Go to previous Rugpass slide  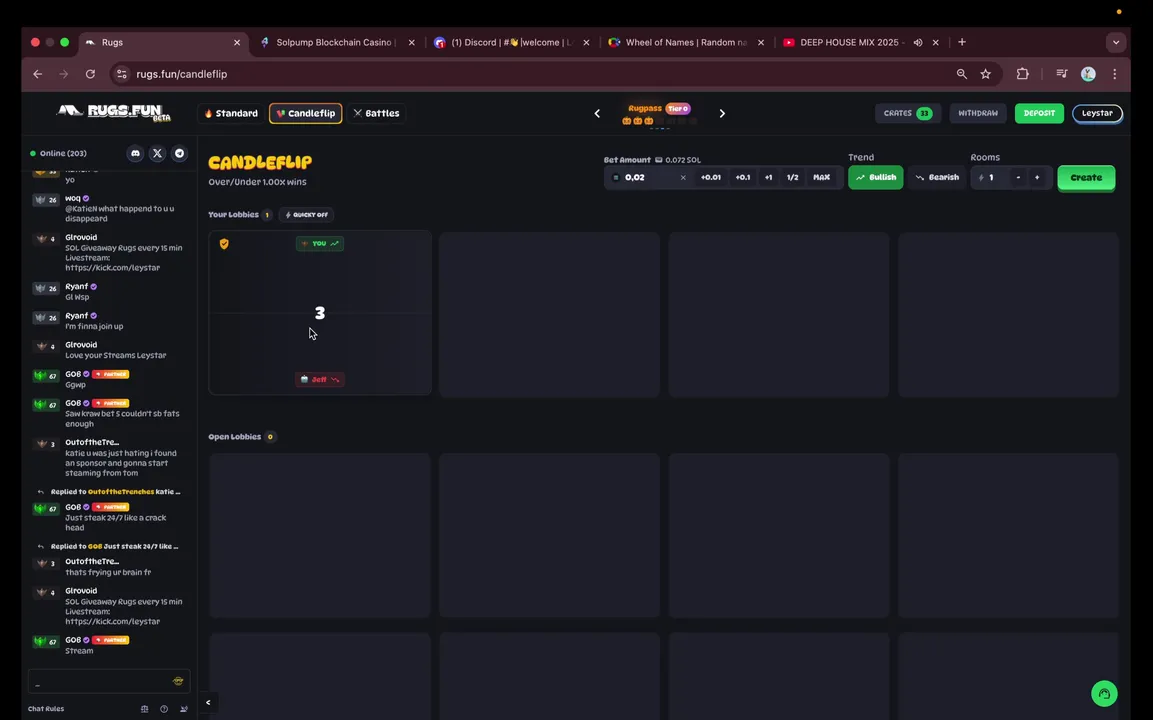pos(597,113)
